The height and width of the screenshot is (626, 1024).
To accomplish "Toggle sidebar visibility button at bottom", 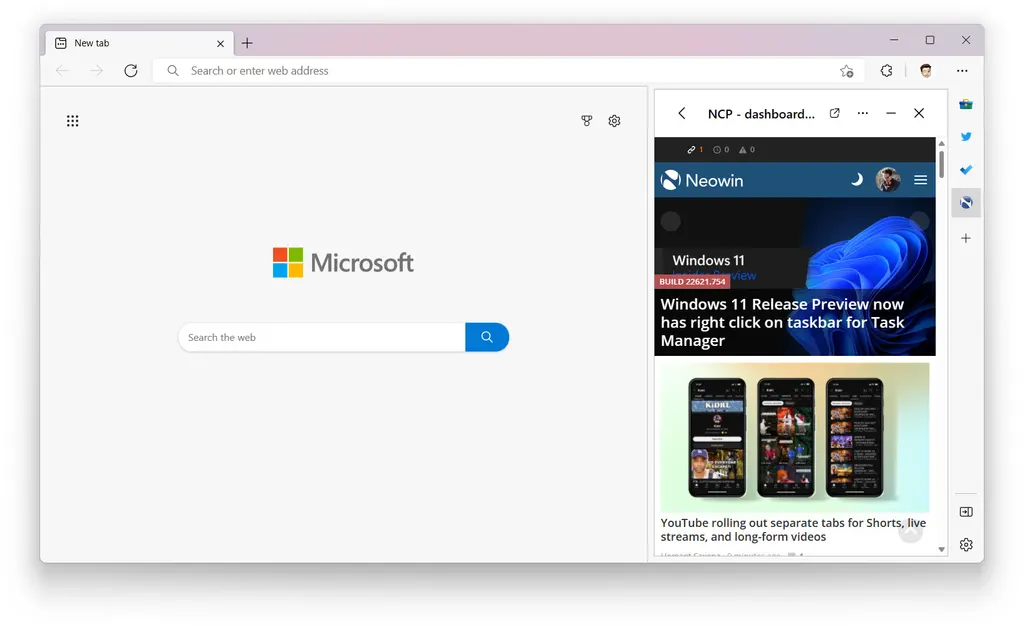I will click(x=966, y=512).
